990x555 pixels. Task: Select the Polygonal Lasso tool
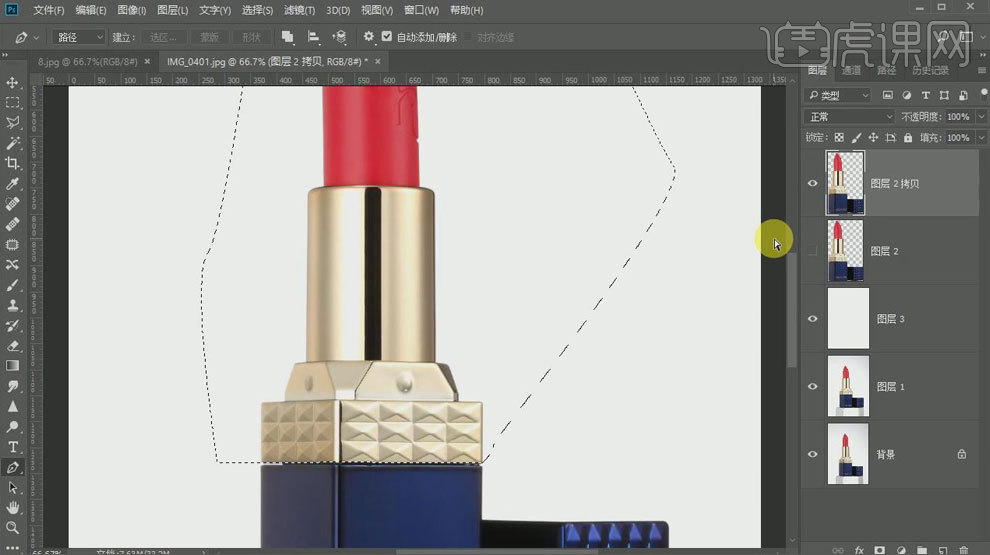[x=12, y=123]
